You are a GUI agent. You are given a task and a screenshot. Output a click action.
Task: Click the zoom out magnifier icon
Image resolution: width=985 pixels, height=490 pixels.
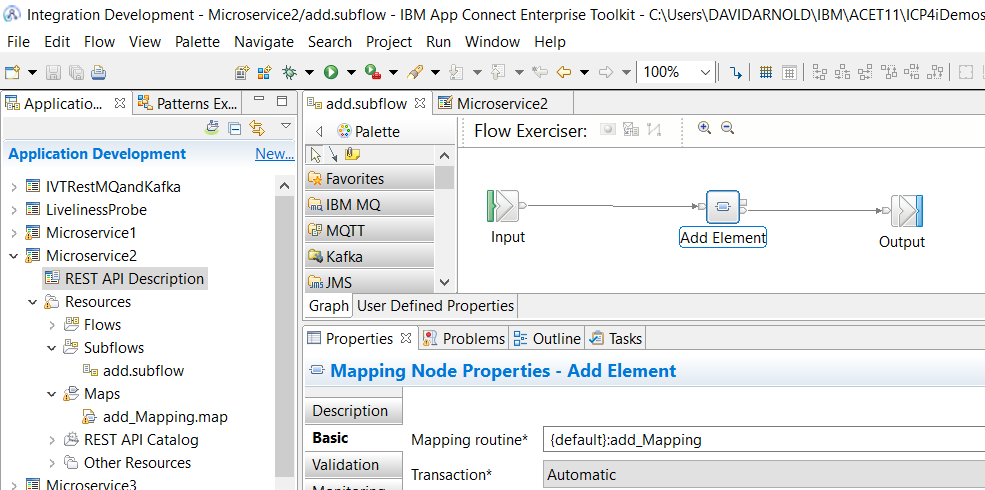[727, 128]
